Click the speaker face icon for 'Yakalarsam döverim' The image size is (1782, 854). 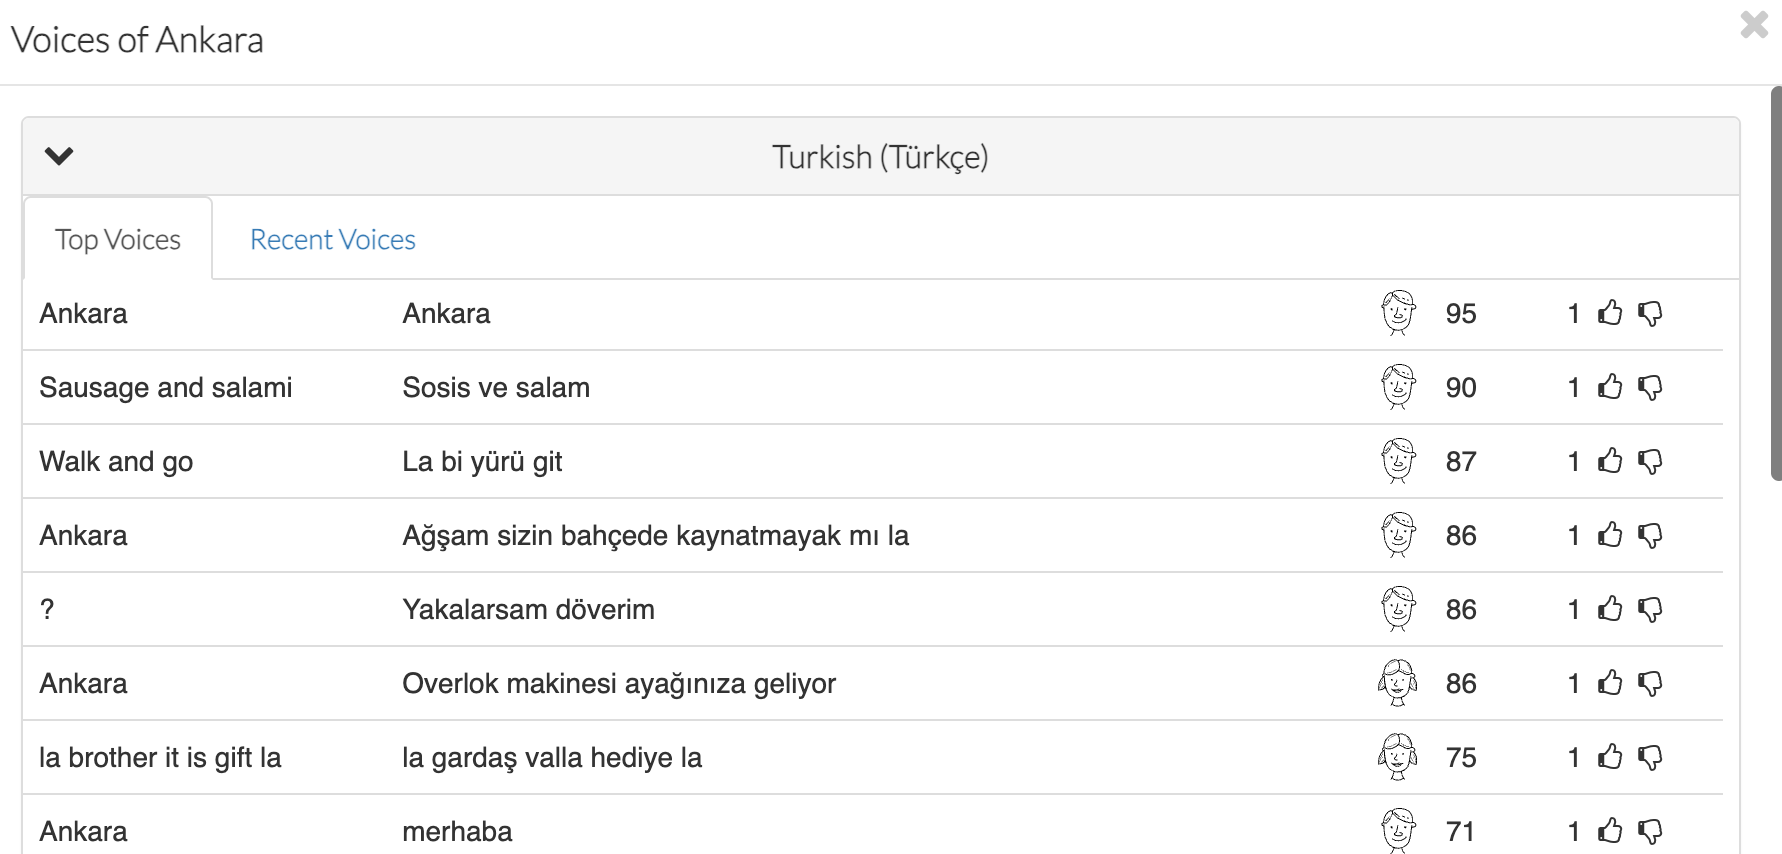coord(1398,609)
